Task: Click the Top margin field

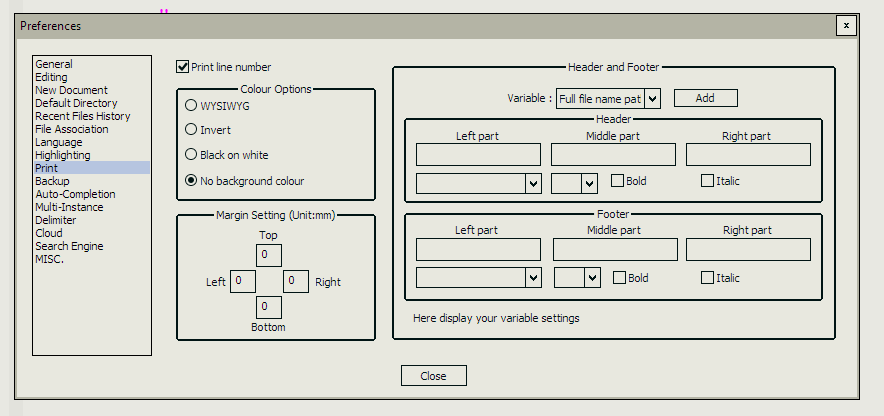Action: 269,255
